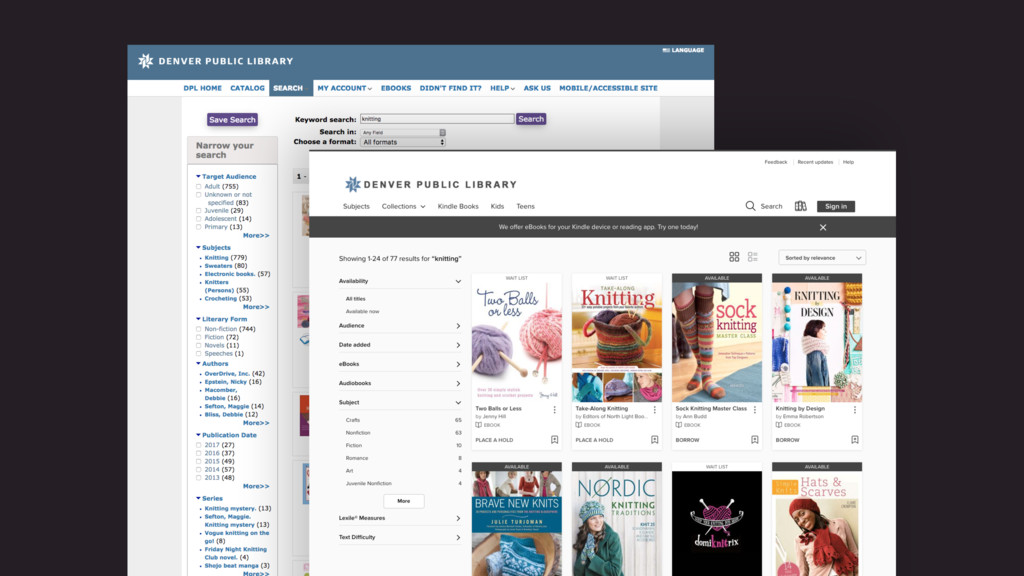
Task: Click EBOOKS in back window nav
Action: 396,88
